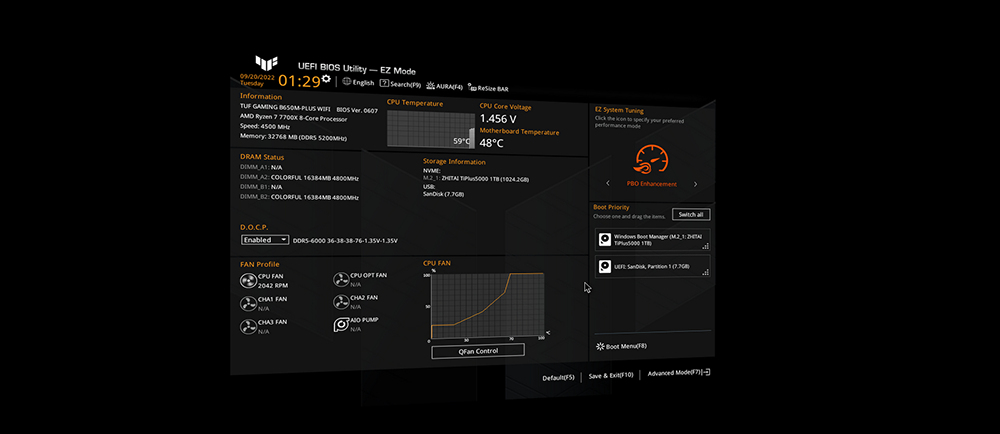Screen dimensions: 1000x434
Task: Click the Advanced Mode exit arrow icon
Action: tap(706, 372)
